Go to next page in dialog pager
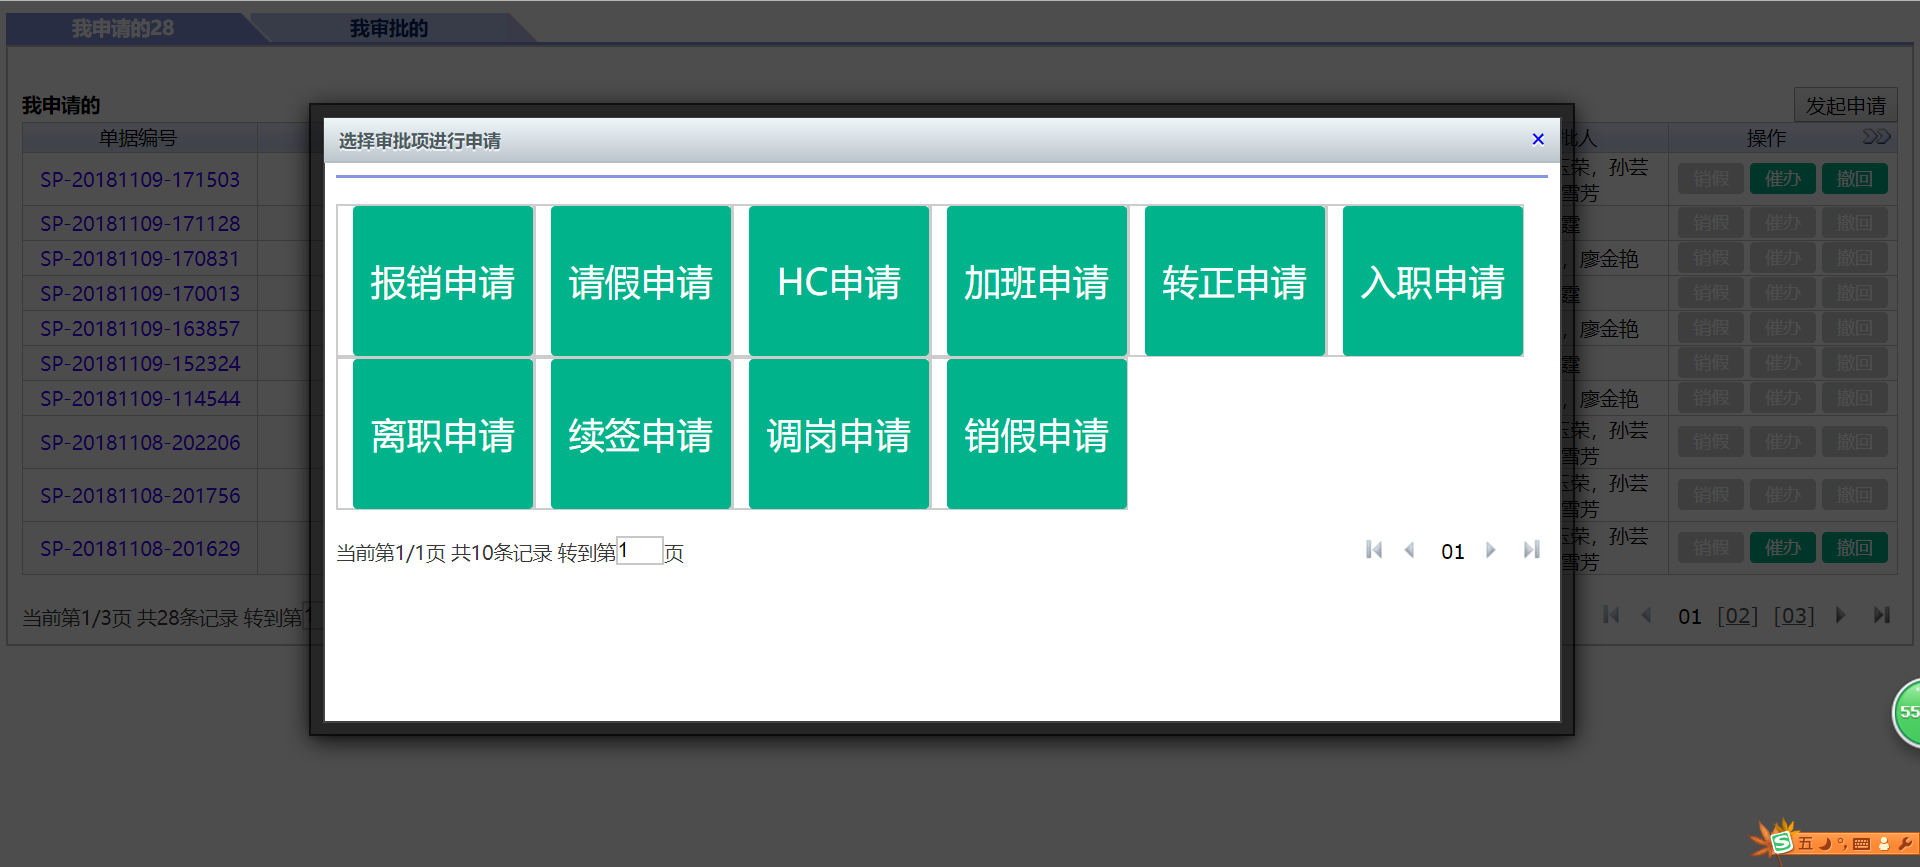The image size is (1920, 867). [x=1491, y=550]
